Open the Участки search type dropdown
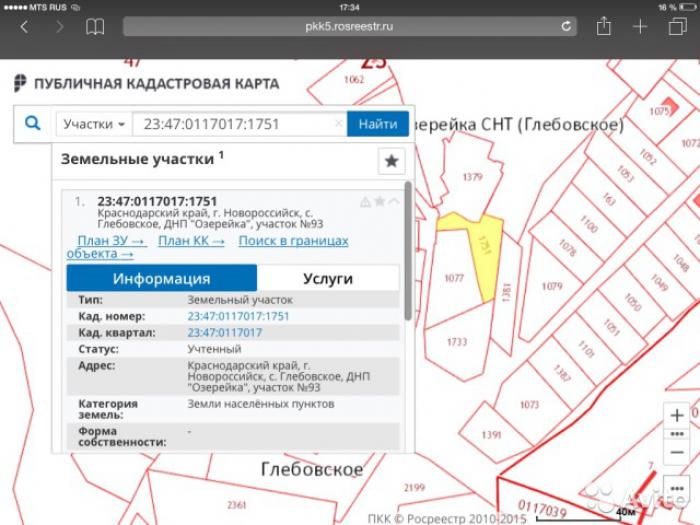The height and width of the screenshot is (525, 700). 94,125
